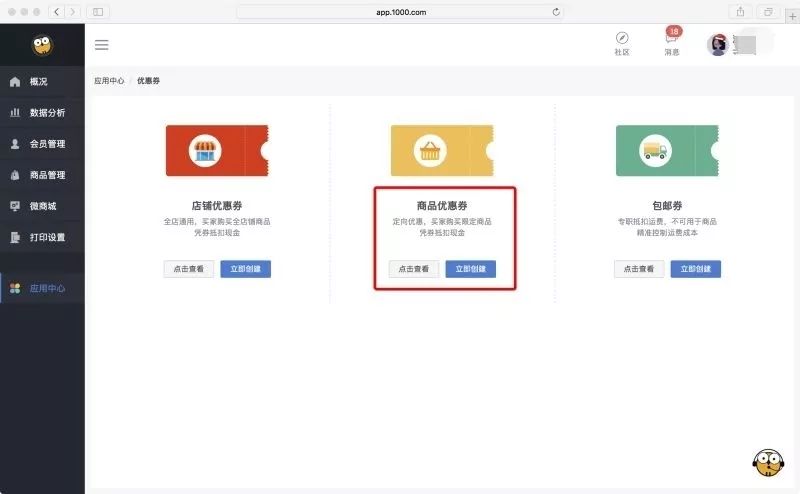Click the home icon beside 概况
Viewport: 800px width, 494px height.
(x=15, y=82)
